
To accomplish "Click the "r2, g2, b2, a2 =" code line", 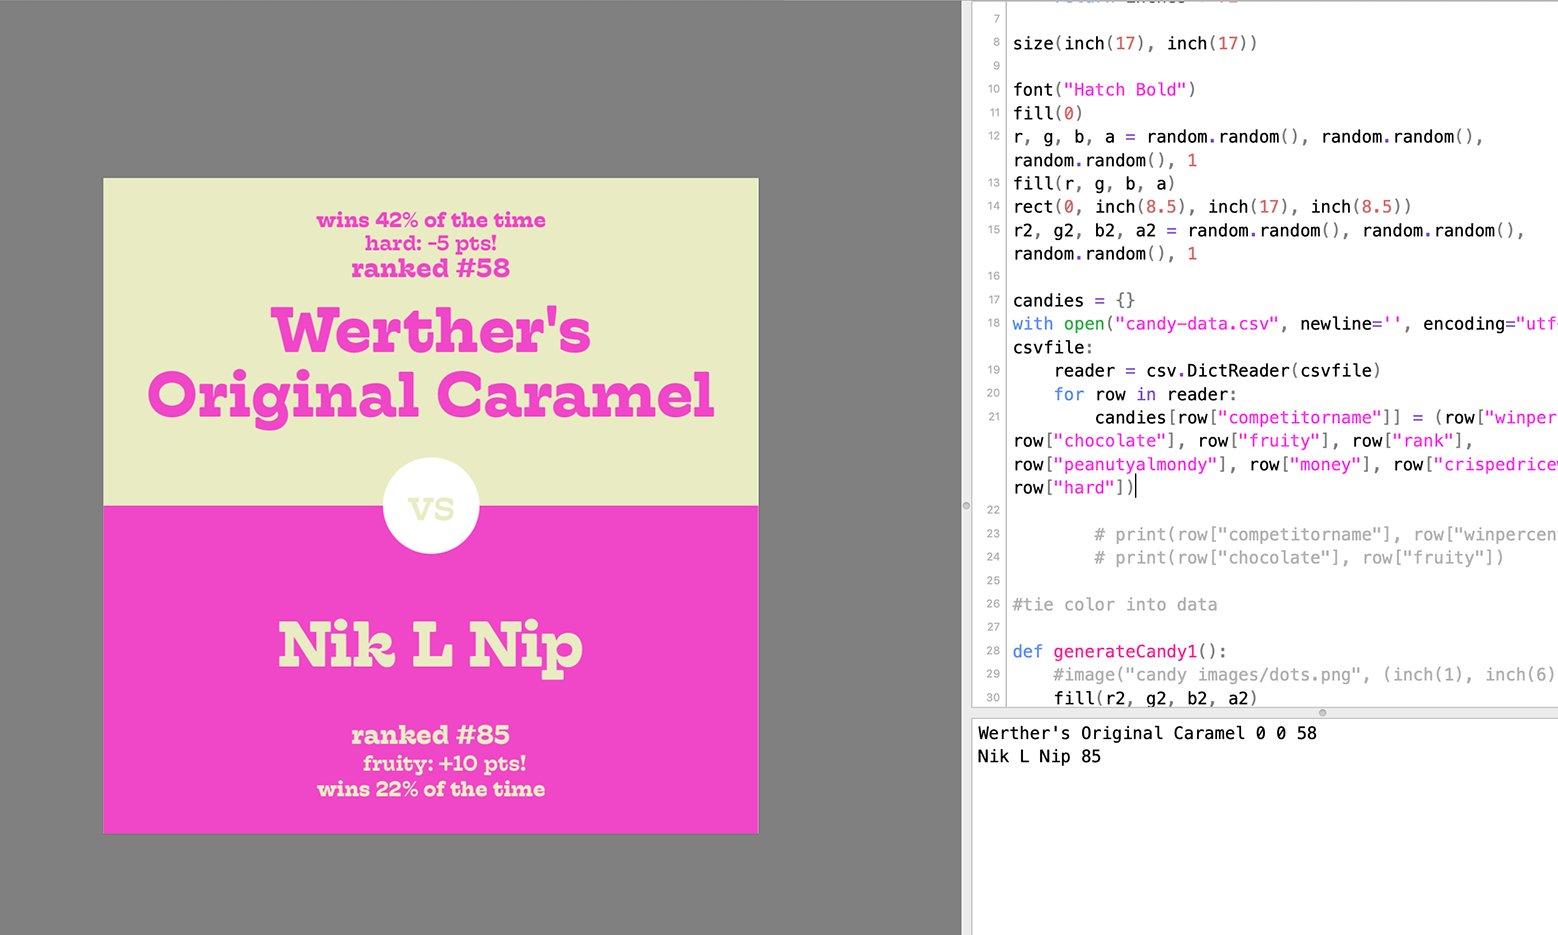I will pos(1269,230).
